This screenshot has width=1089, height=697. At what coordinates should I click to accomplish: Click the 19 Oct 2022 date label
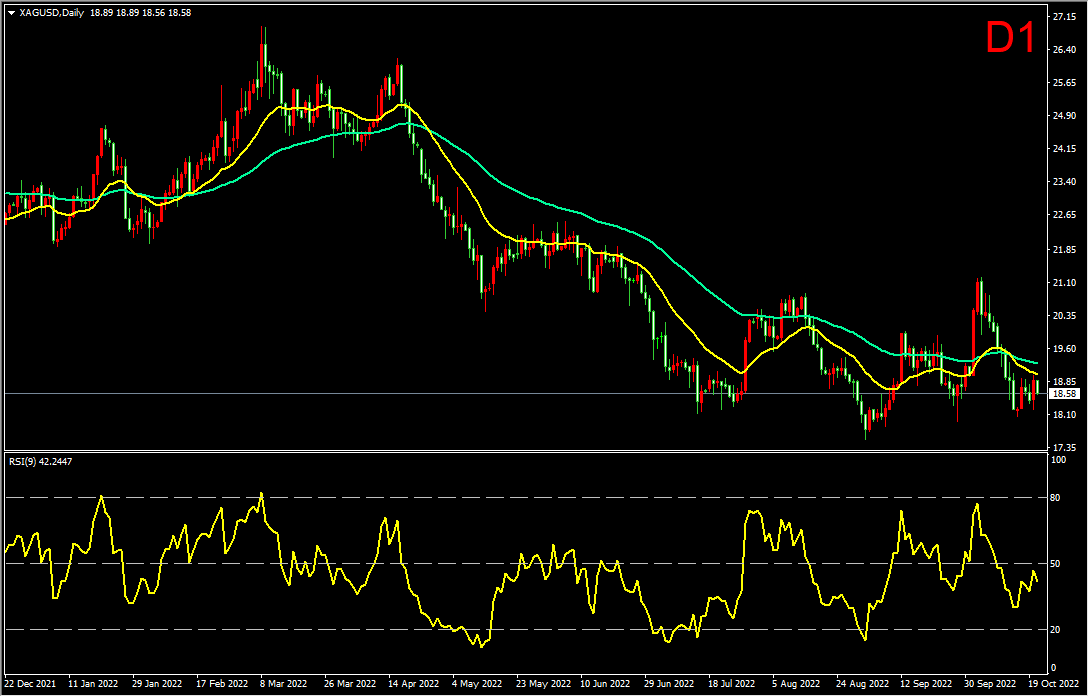coord(1054,683)
